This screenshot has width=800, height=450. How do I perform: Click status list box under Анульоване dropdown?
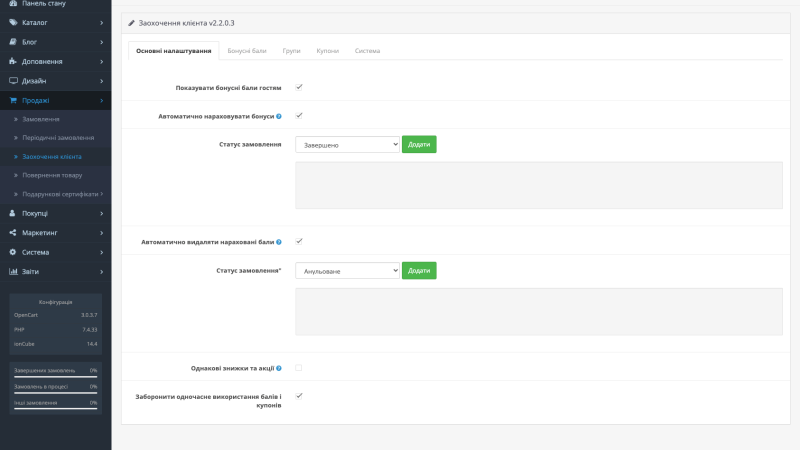coord(539,312)
